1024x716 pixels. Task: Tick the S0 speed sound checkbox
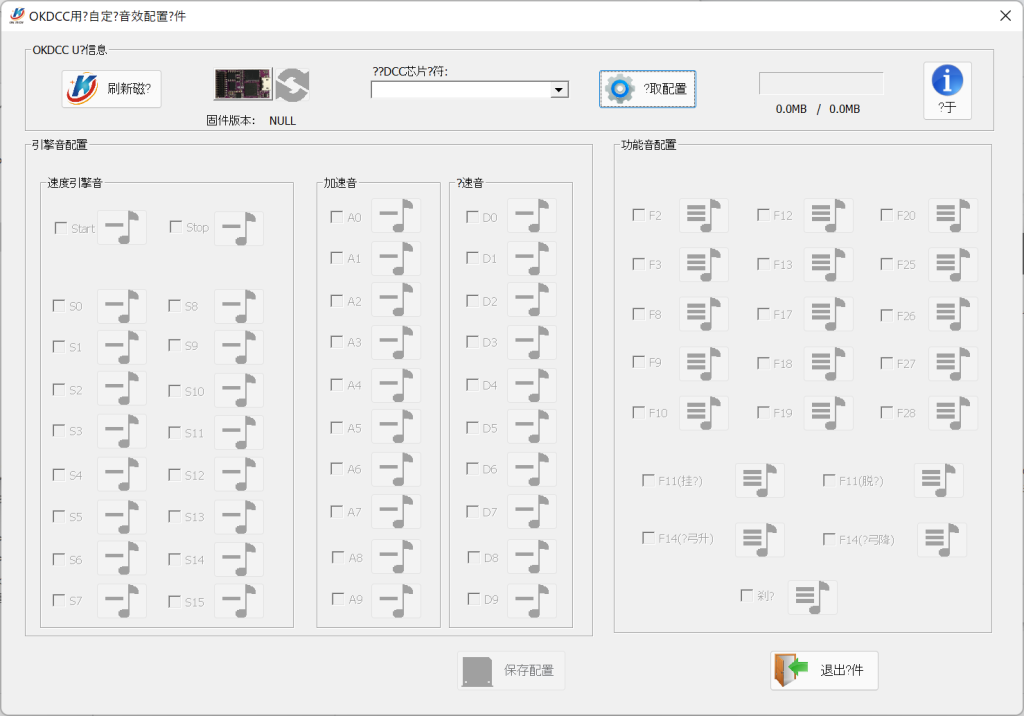coord(59,306)
